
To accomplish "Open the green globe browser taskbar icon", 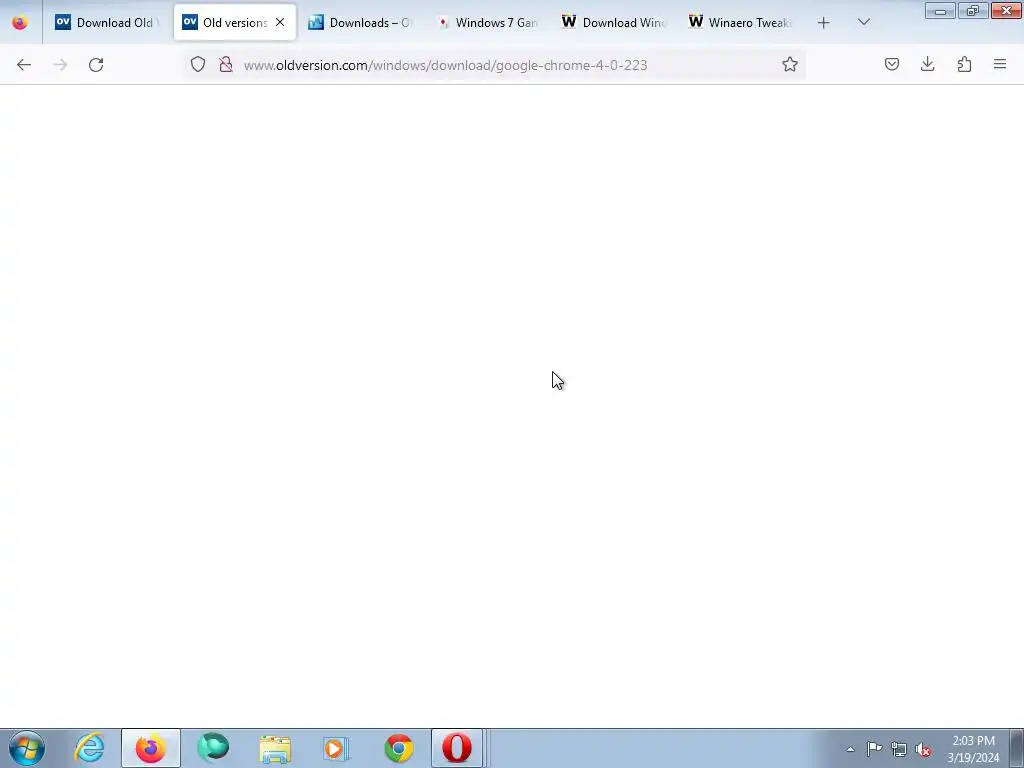I will tap(213, 748).
